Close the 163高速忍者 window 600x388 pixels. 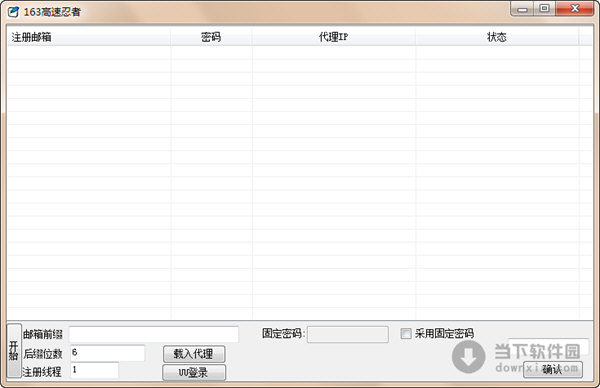pyautogui.click(x=574, y=8)
